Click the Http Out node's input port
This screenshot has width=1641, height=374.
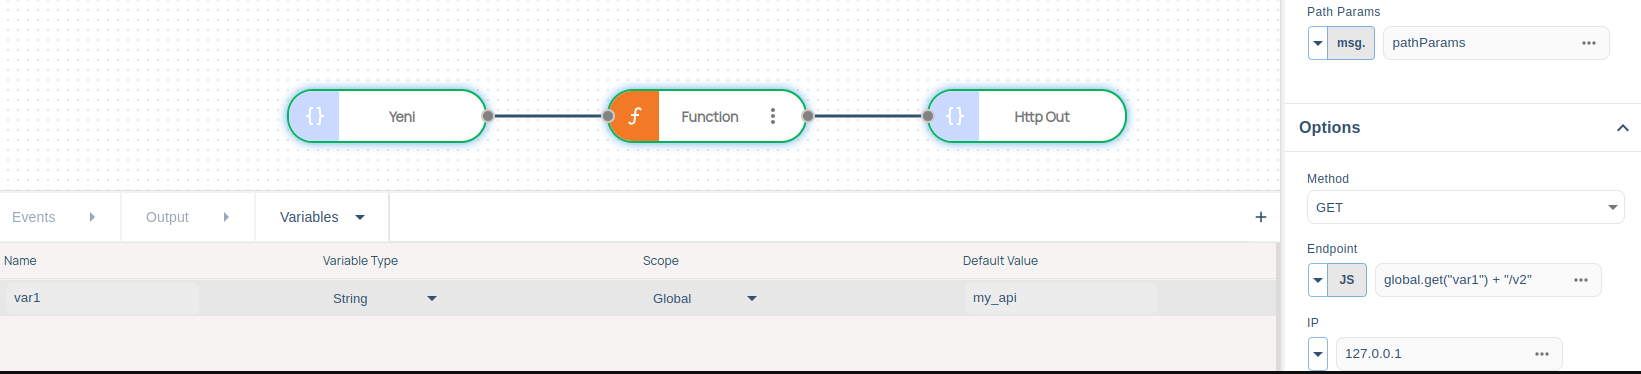(x=928, y=116)
